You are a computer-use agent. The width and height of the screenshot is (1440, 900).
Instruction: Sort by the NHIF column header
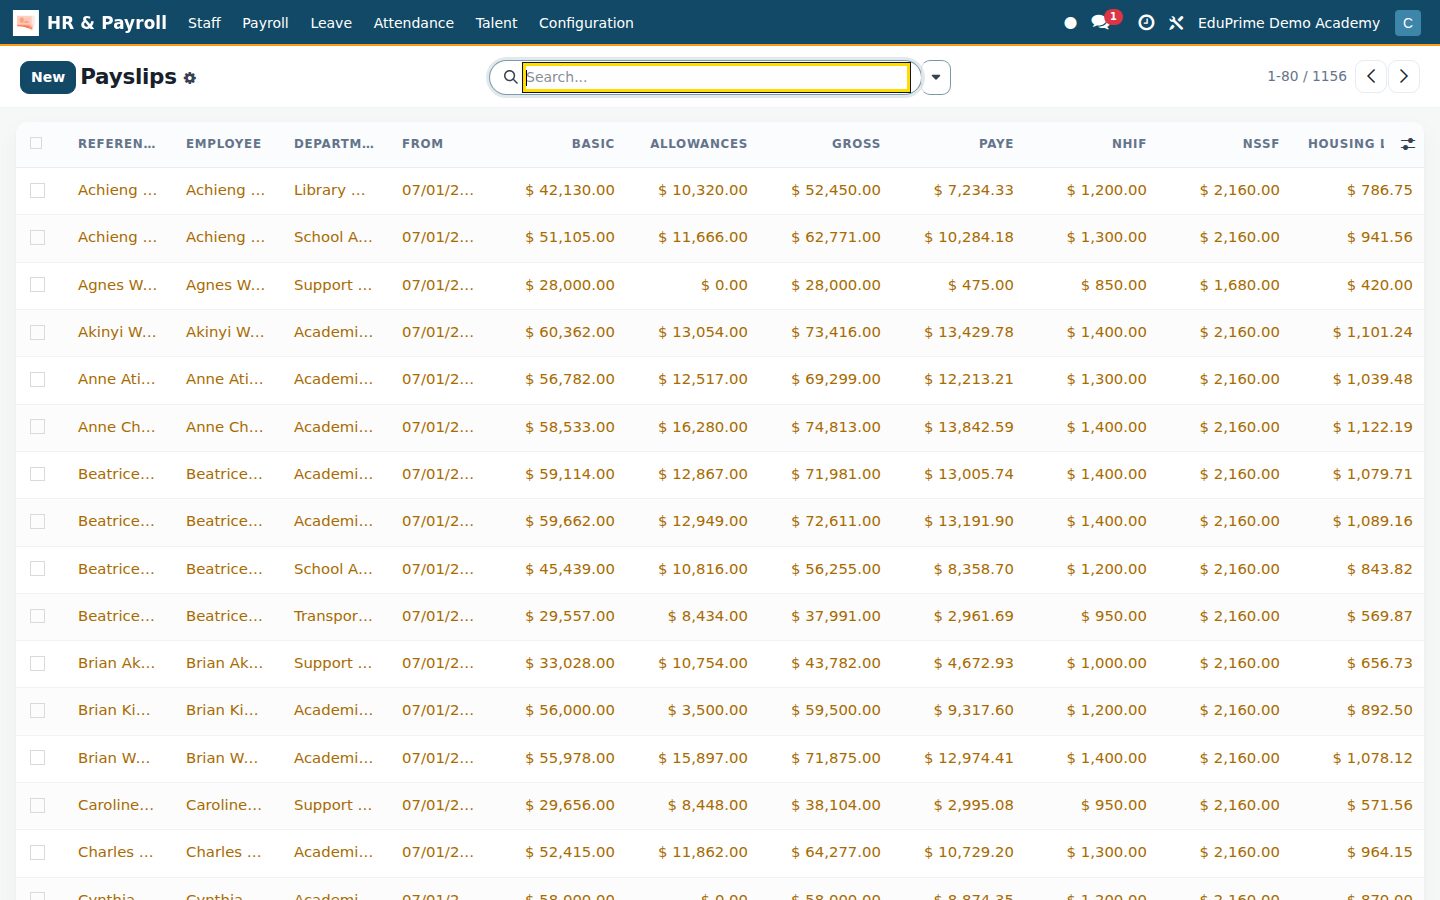[x=1129, y=144]
